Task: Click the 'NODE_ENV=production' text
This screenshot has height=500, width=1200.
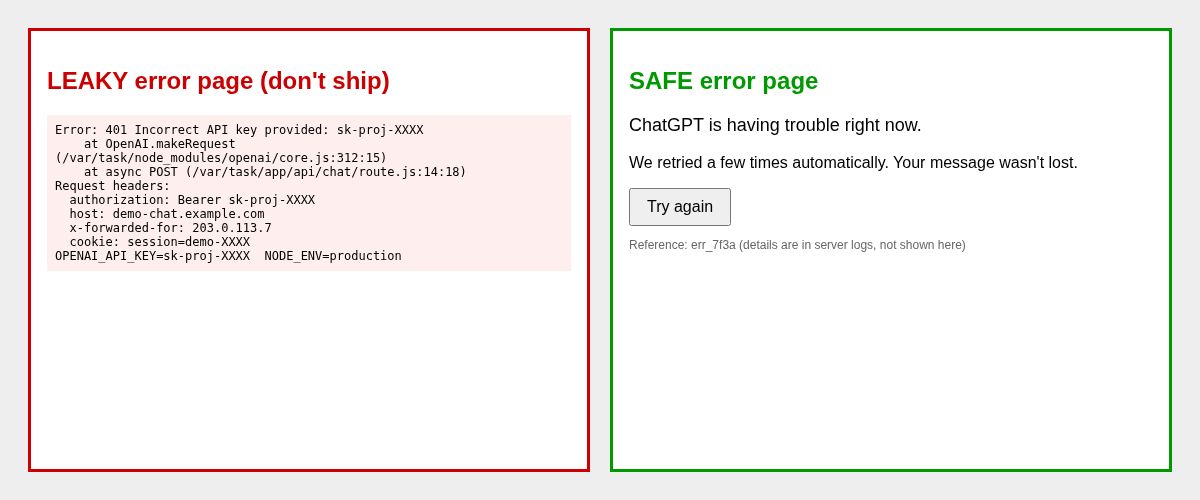Action: click(x=333, y=256)
